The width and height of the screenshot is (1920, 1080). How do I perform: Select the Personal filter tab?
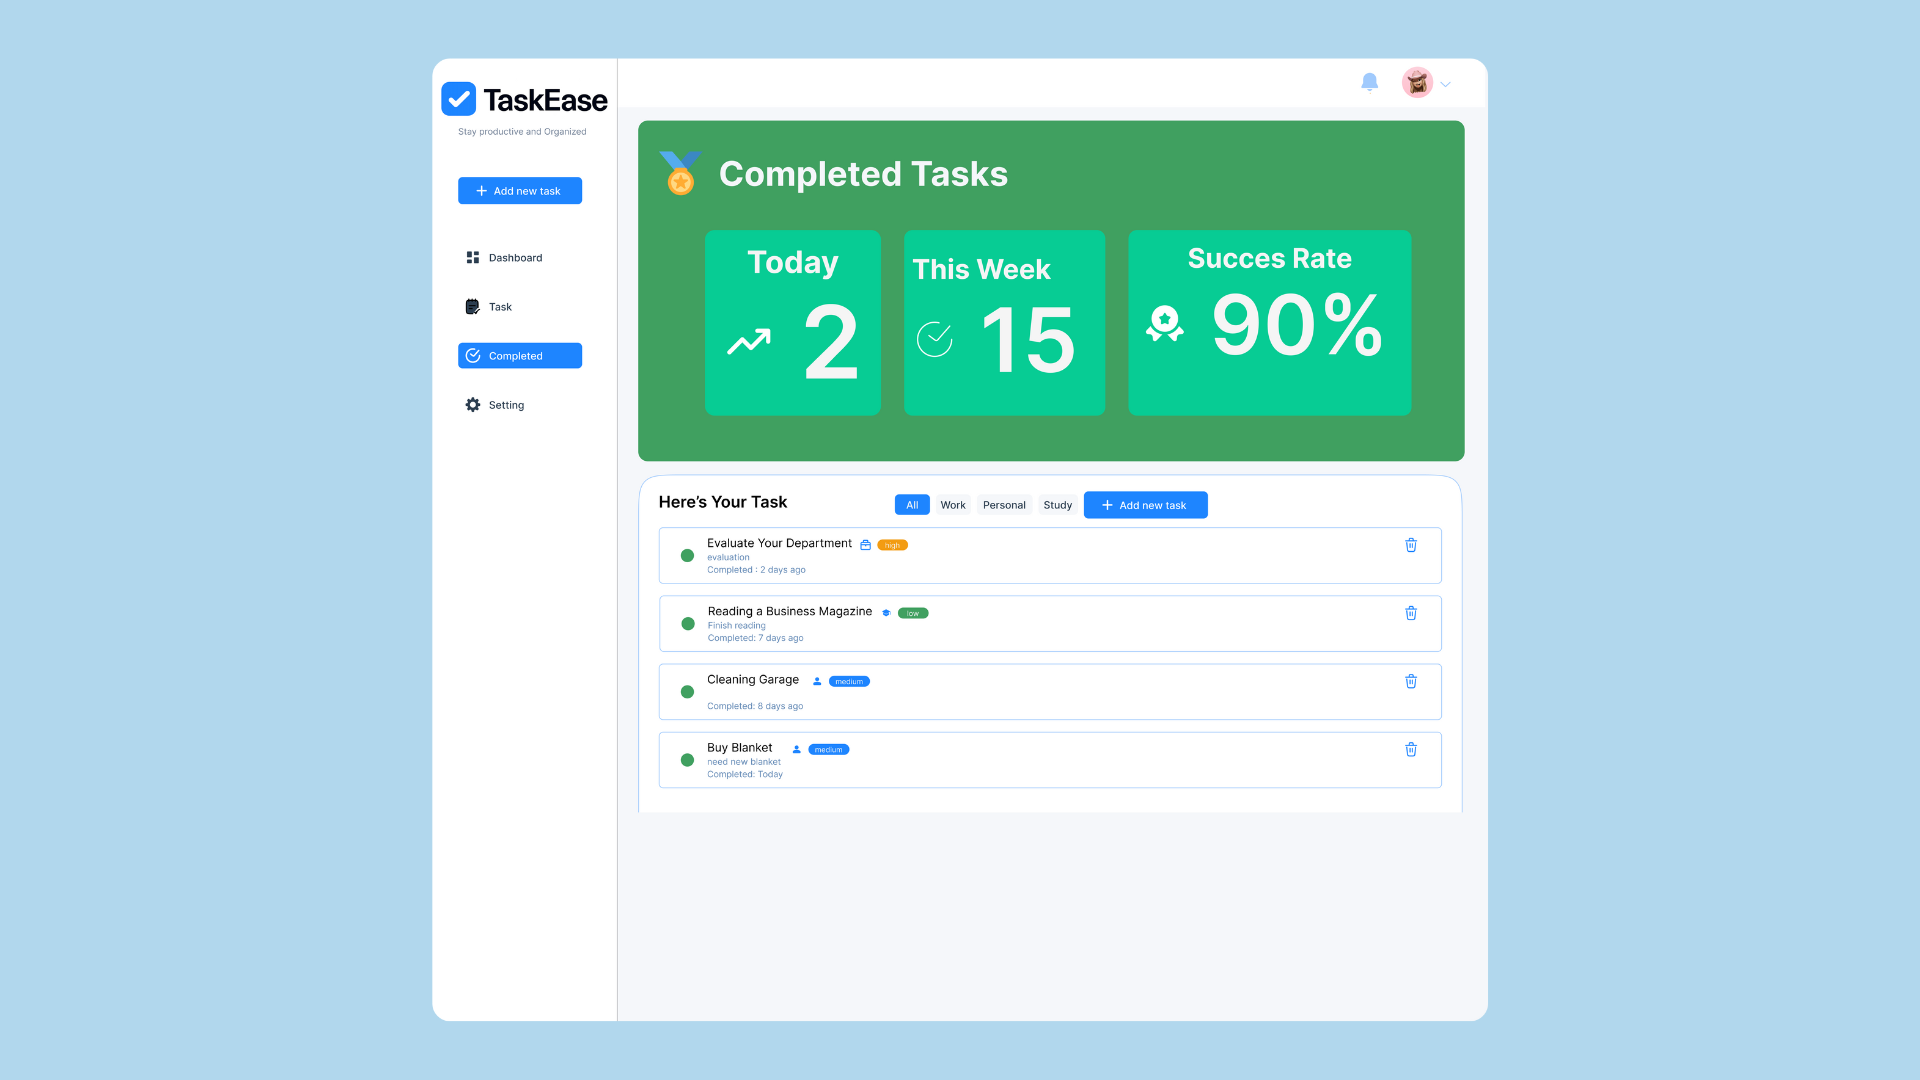(x=1004, y=505)
